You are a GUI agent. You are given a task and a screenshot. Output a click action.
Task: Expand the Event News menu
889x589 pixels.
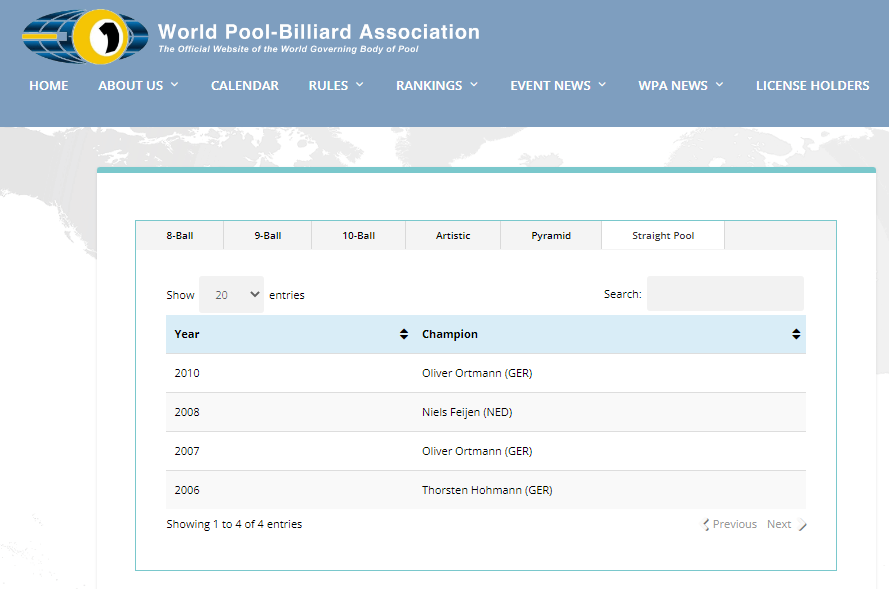(558, 86)
